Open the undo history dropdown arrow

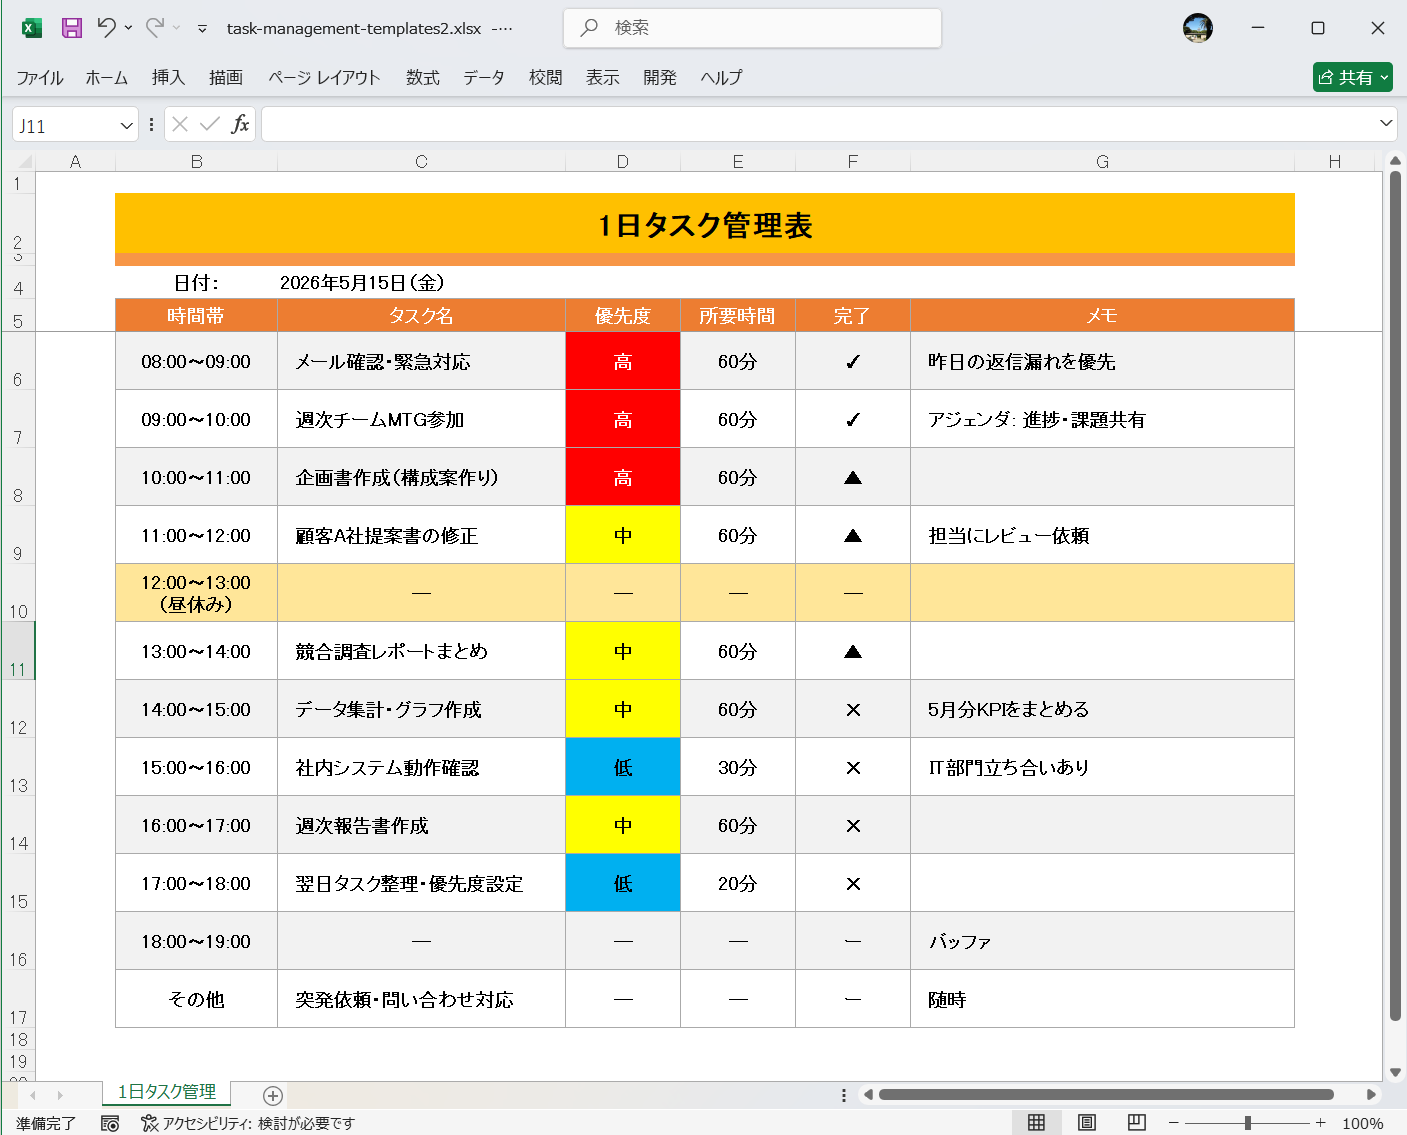(x=128, y=28)
